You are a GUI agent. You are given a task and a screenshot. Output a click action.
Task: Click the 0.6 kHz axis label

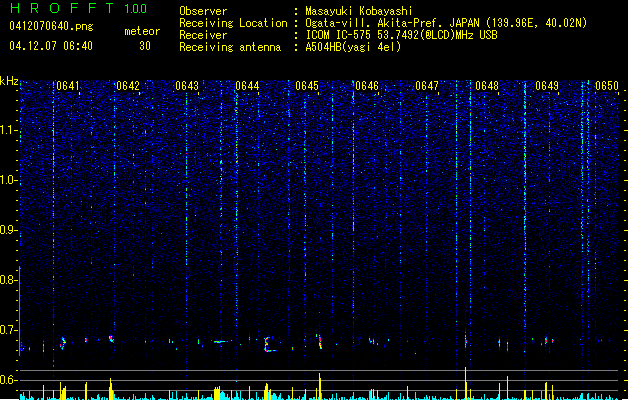9,380
